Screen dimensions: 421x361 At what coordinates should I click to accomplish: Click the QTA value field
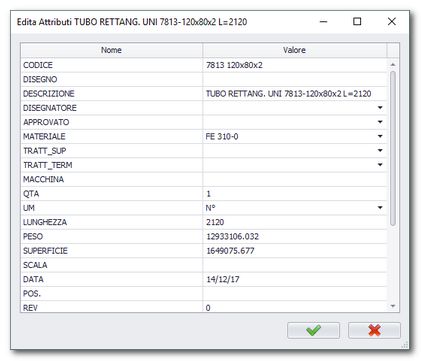tap(295, 194)
